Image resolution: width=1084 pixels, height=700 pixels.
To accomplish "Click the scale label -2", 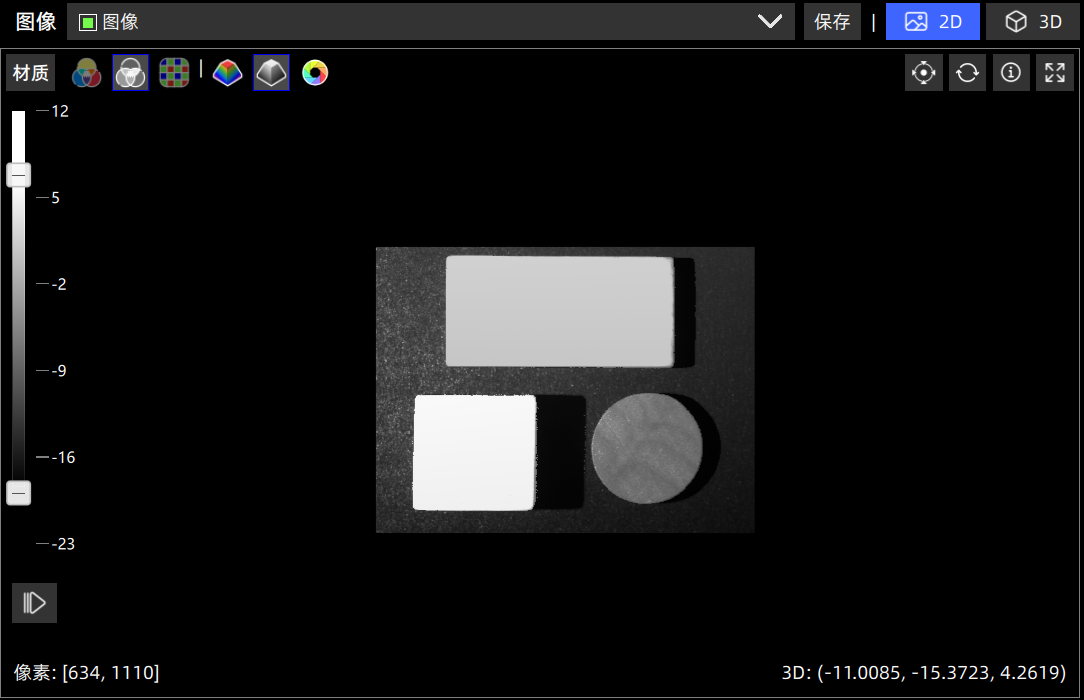I will (x=59, y=284).
